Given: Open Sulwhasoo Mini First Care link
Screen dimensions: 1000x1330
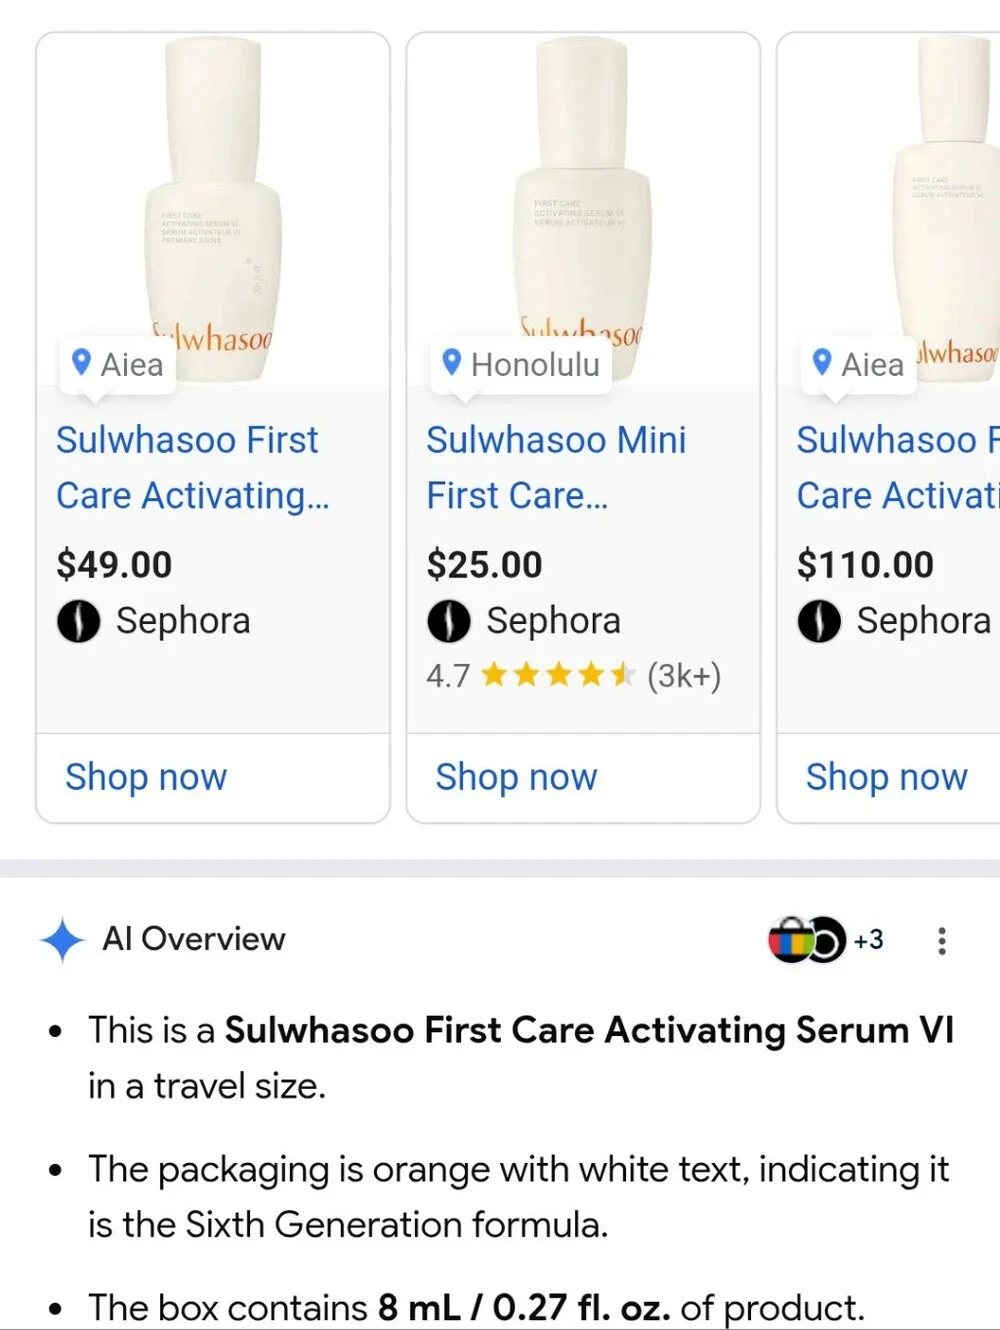Looking at the screenshot, I should pos(556,467).
